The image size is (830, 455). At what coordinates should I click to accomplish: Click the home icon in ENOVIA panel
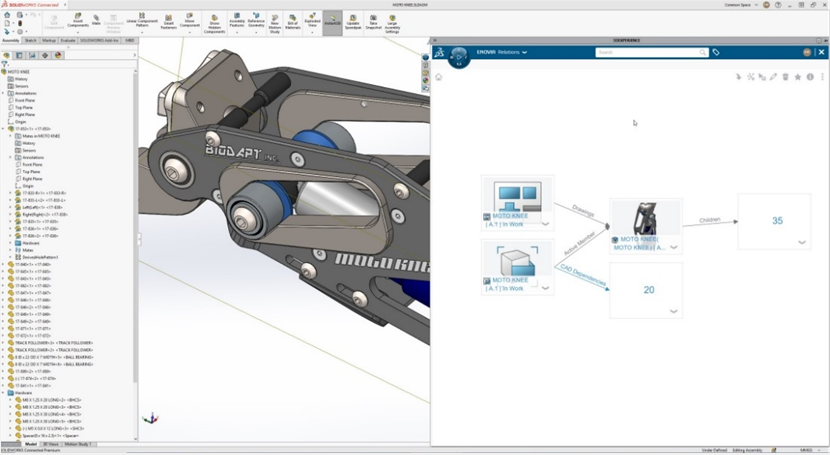pyautogui.click(x=439, y=76)
